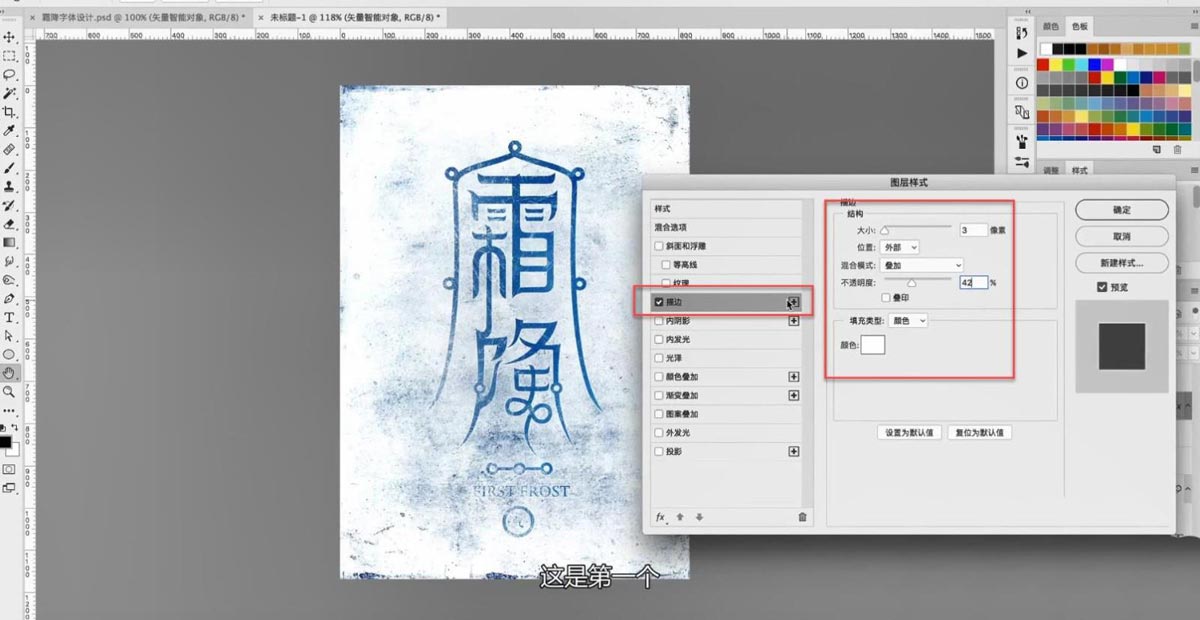1200x620 pixels.
Task: Open the History panel icon
Action: 1021,33
